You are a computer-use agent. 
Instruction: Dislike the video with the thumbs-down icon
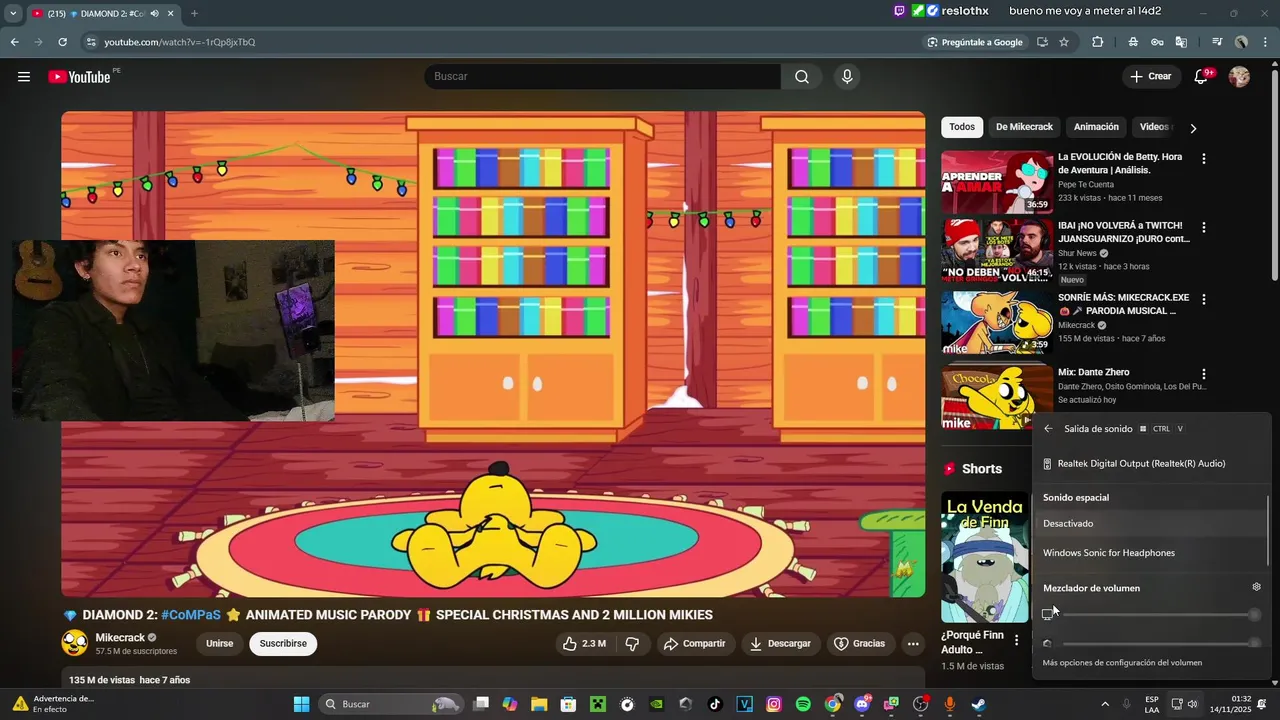coord(632,644)
